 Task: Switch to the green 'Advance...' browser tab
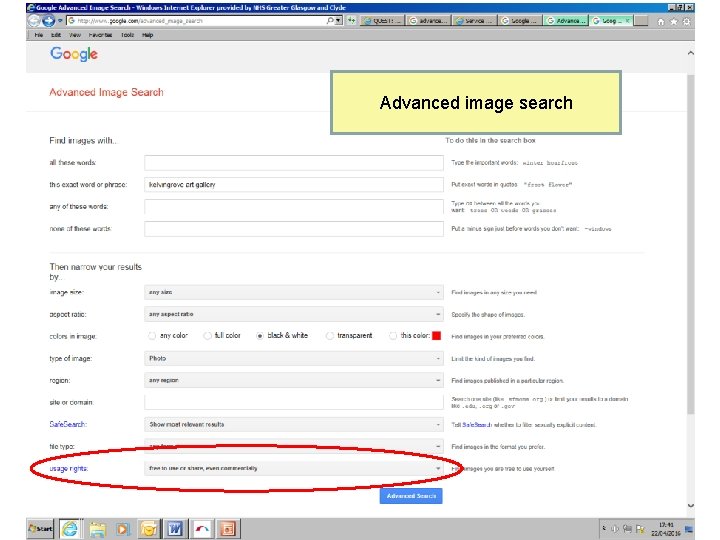[567, 21]
